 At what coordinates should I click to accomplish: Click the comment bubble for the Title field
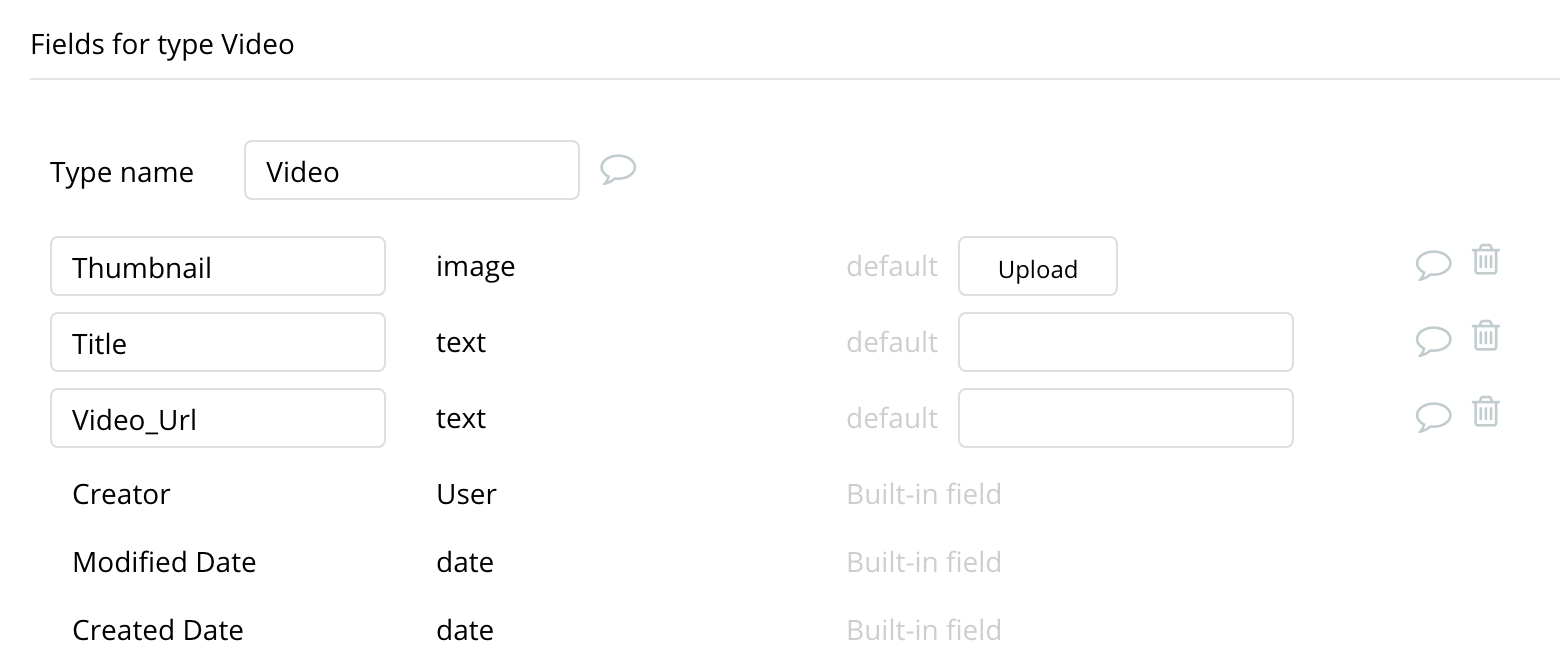[x=1434, y=340]
